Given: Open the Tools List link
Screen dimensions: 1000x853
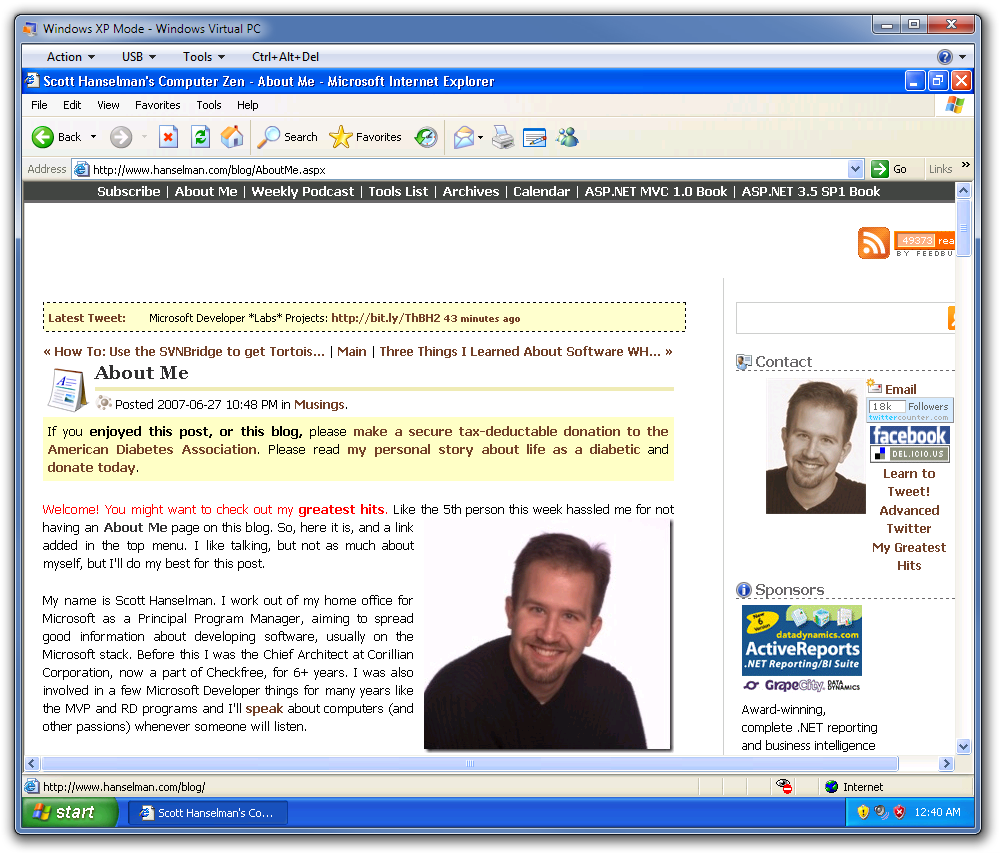Looking at the screenshot, I should [398, 191].
